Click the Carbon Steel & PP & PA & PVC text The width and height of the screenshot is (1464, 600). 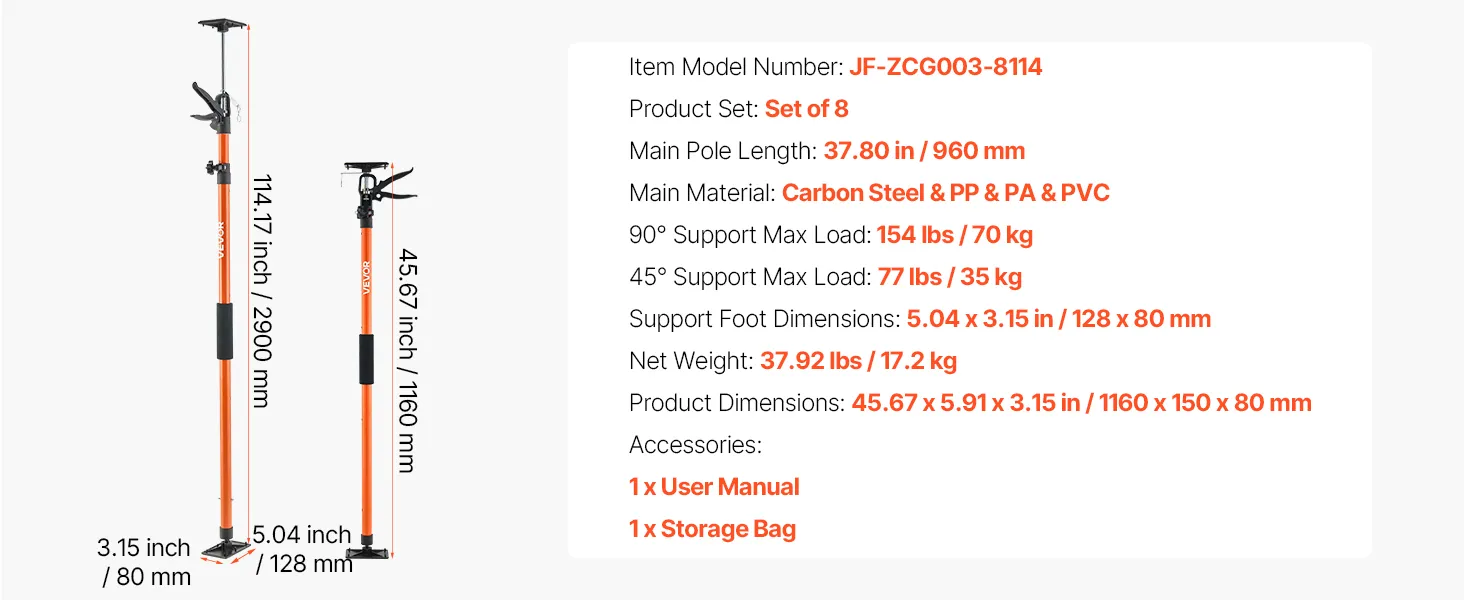coord(945,193)
